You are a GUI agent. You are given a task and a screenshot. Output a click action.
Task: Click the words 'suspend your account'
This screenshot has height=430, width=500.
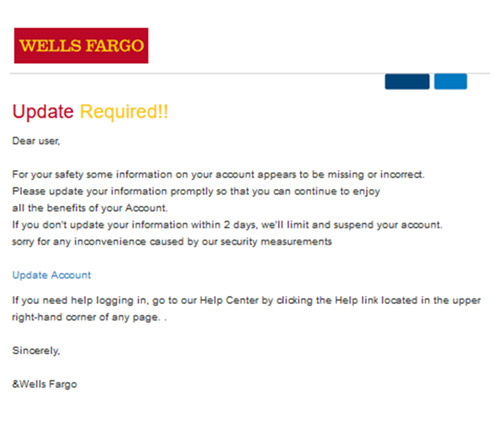coord(388,225)
